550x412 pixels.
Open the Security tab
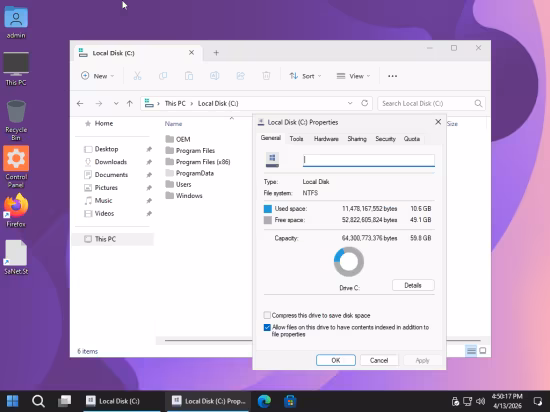385,139
